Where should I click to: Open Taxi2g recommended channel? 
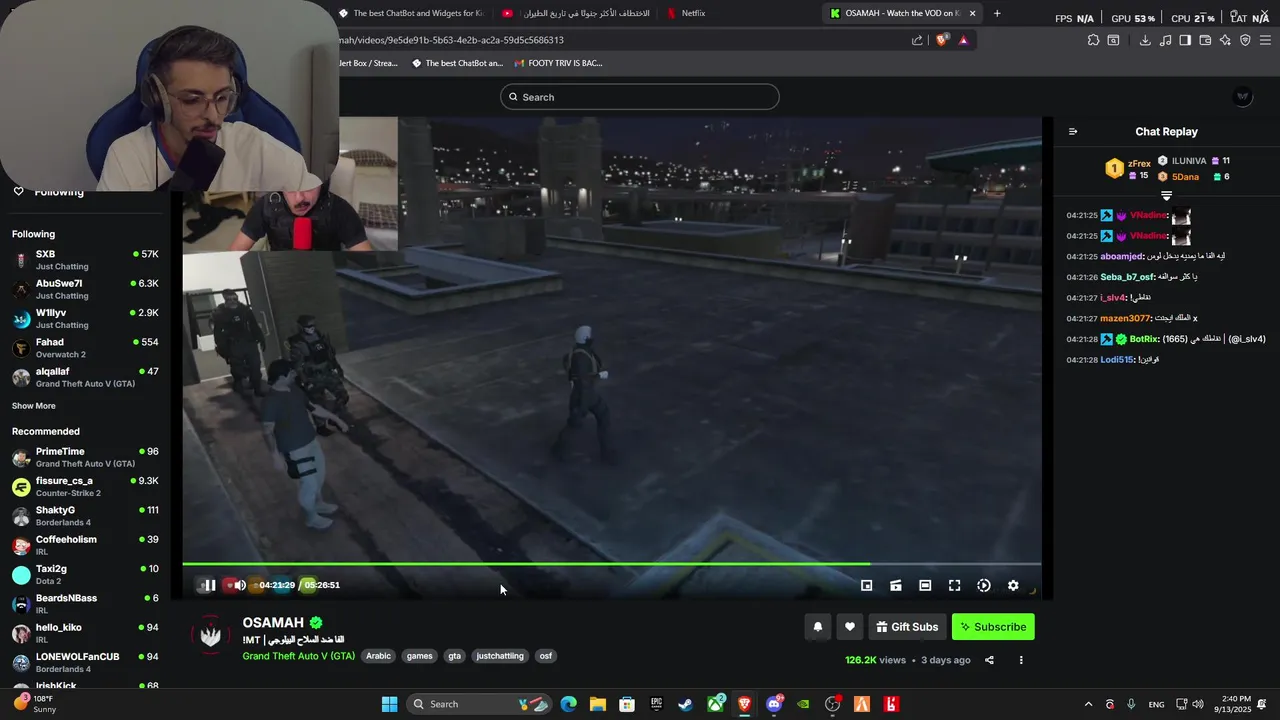pos(85,574)
